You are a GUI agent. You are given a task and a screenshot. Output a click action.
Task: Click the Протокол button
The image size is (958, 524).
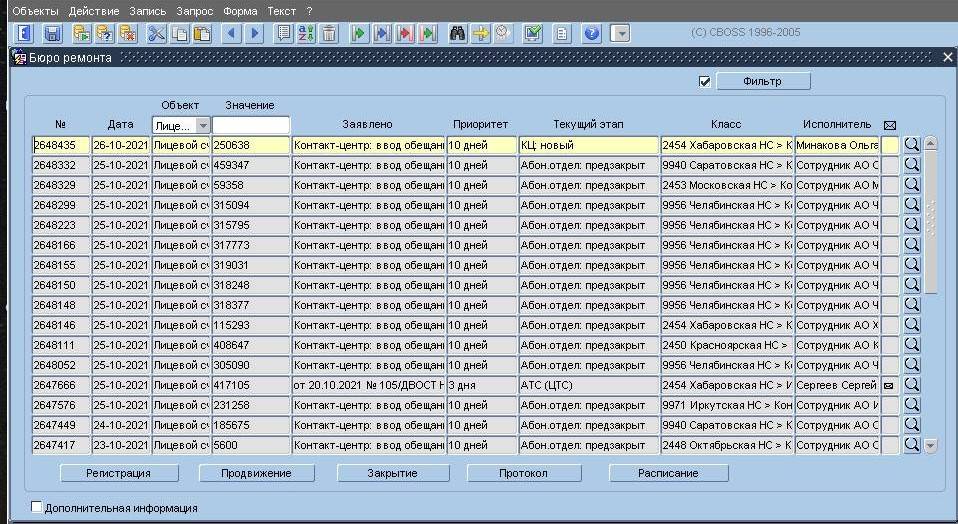coord(524,473)
